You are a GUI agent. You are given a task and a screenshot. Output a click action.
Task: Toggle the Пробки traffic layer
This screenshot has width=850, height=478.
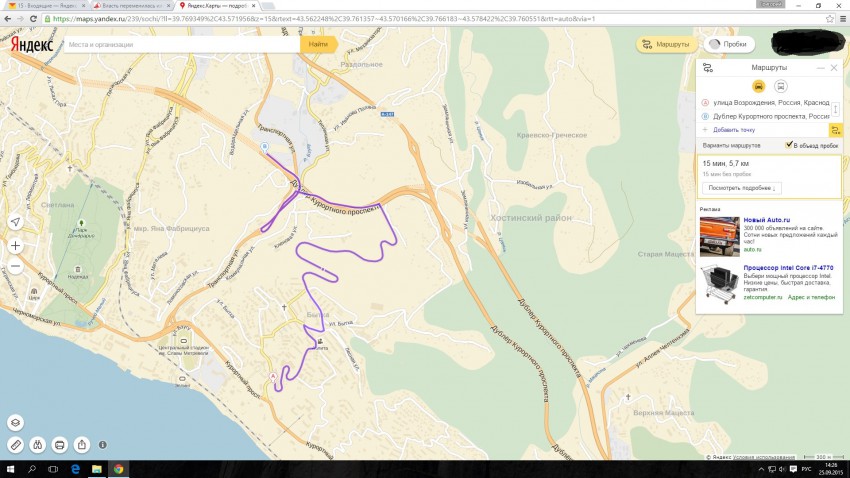[728, 45]
